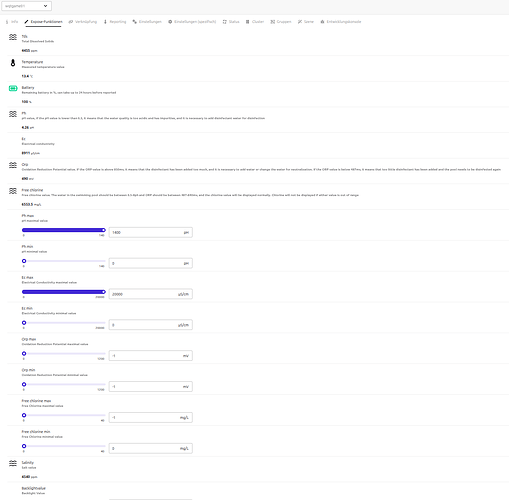This screenshot has height=500, width=509.
Task: Select the Einstellungen (spezifisch) gear tab
Action: (192, 22)
